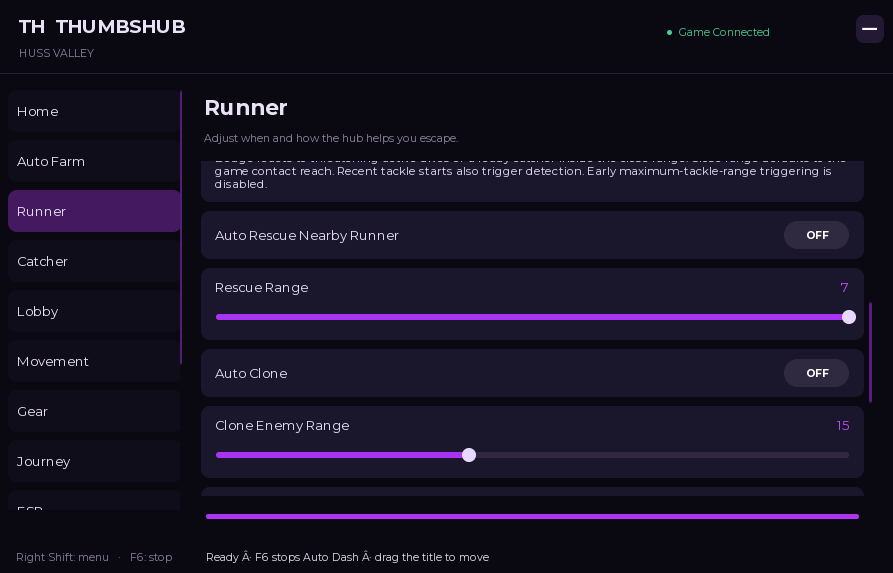
Task: Click the 'Adjust when and how' description
Action: [331, 138]
